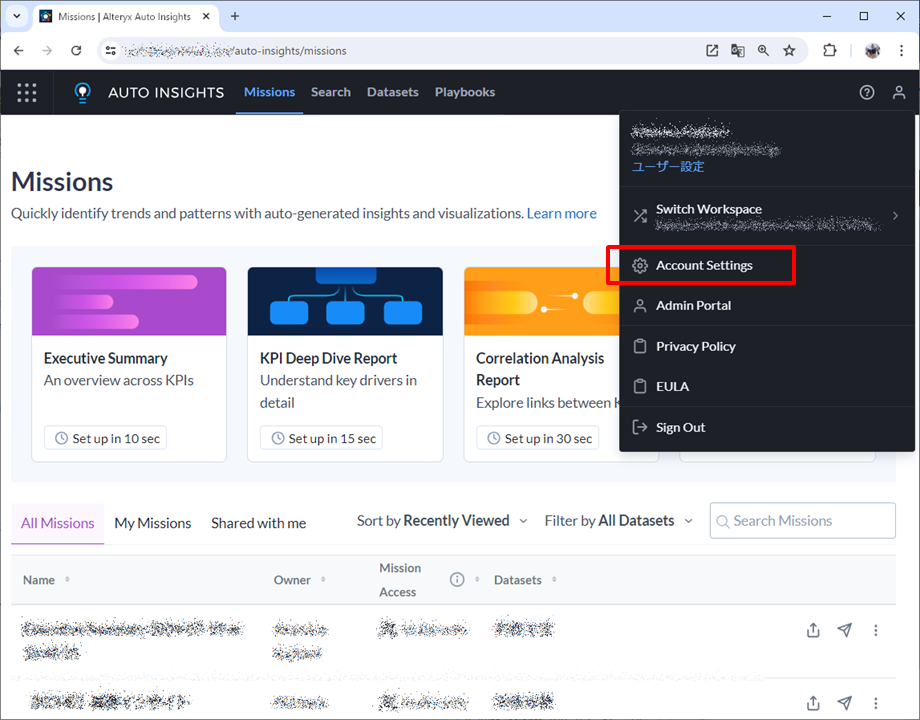The width and height of the screenshot is (920, 720).
Task: Open the Datasets tab in top navigation
Action: point(392,92)
